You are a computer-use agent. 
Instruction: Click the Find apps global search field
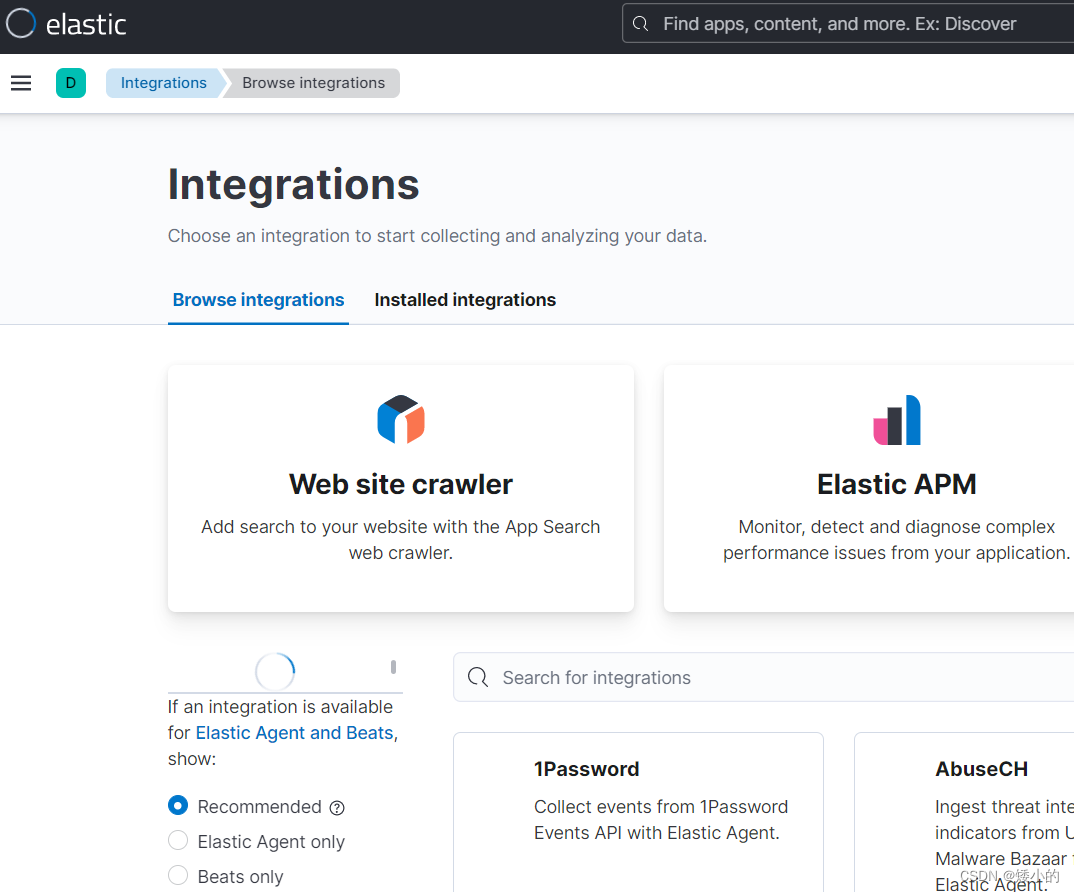(848, 24)
